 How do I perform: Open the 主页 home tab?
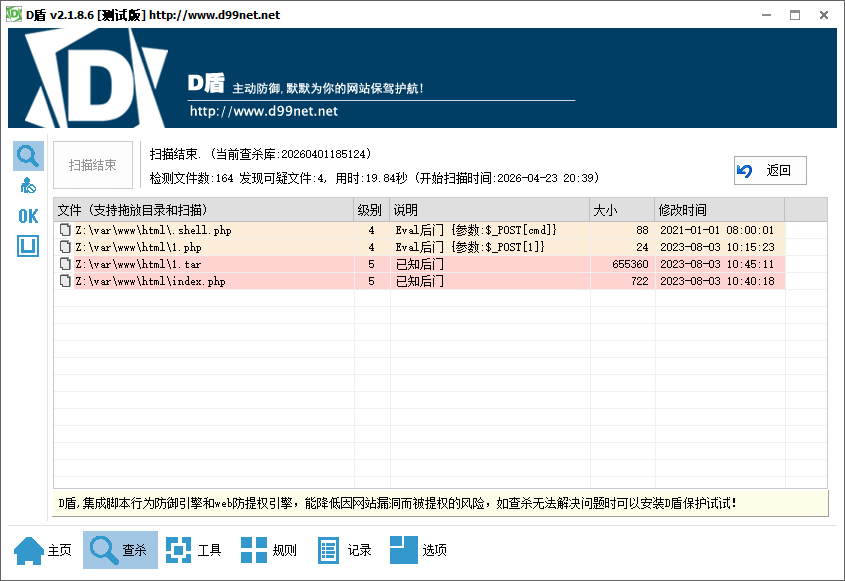(x=44, y=550)
